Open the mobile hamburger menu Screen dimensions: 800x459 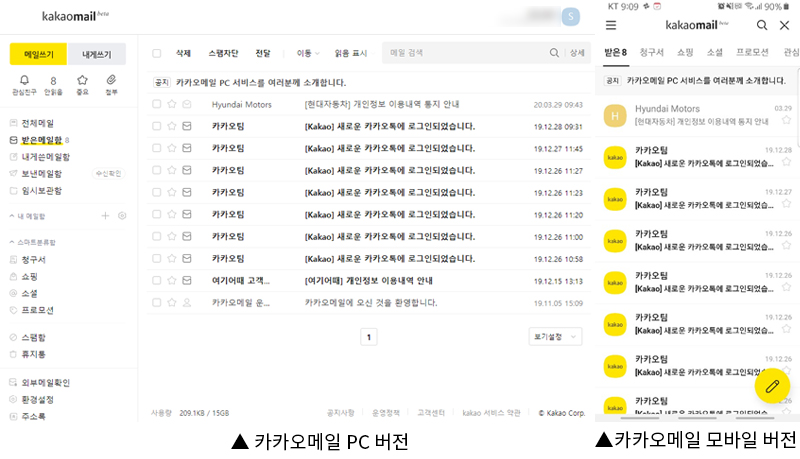[611, 25]
